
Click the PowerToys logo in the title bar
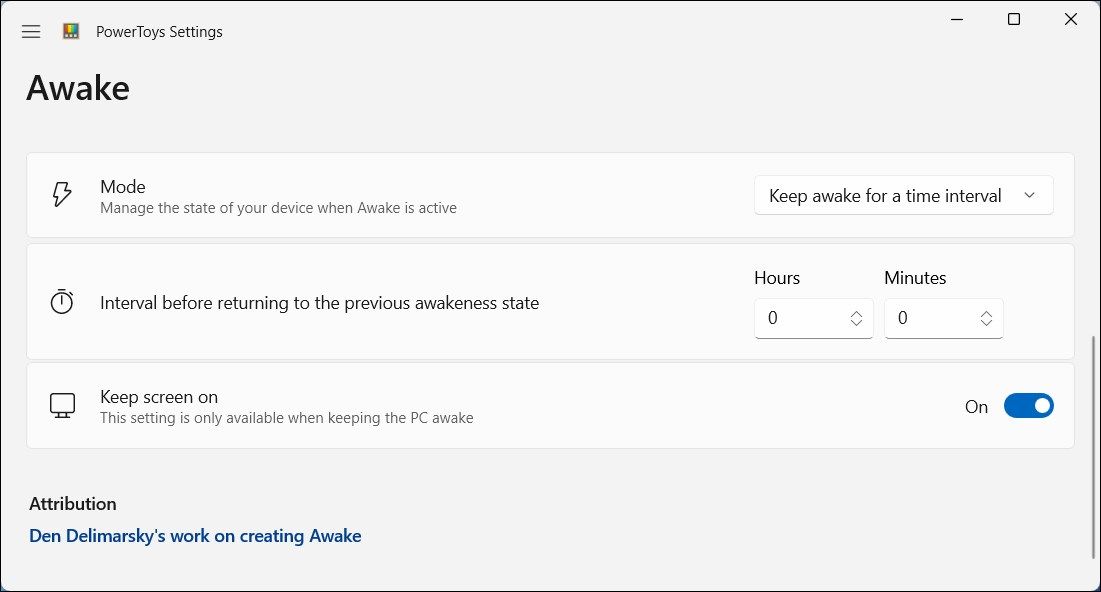(70, 31)
